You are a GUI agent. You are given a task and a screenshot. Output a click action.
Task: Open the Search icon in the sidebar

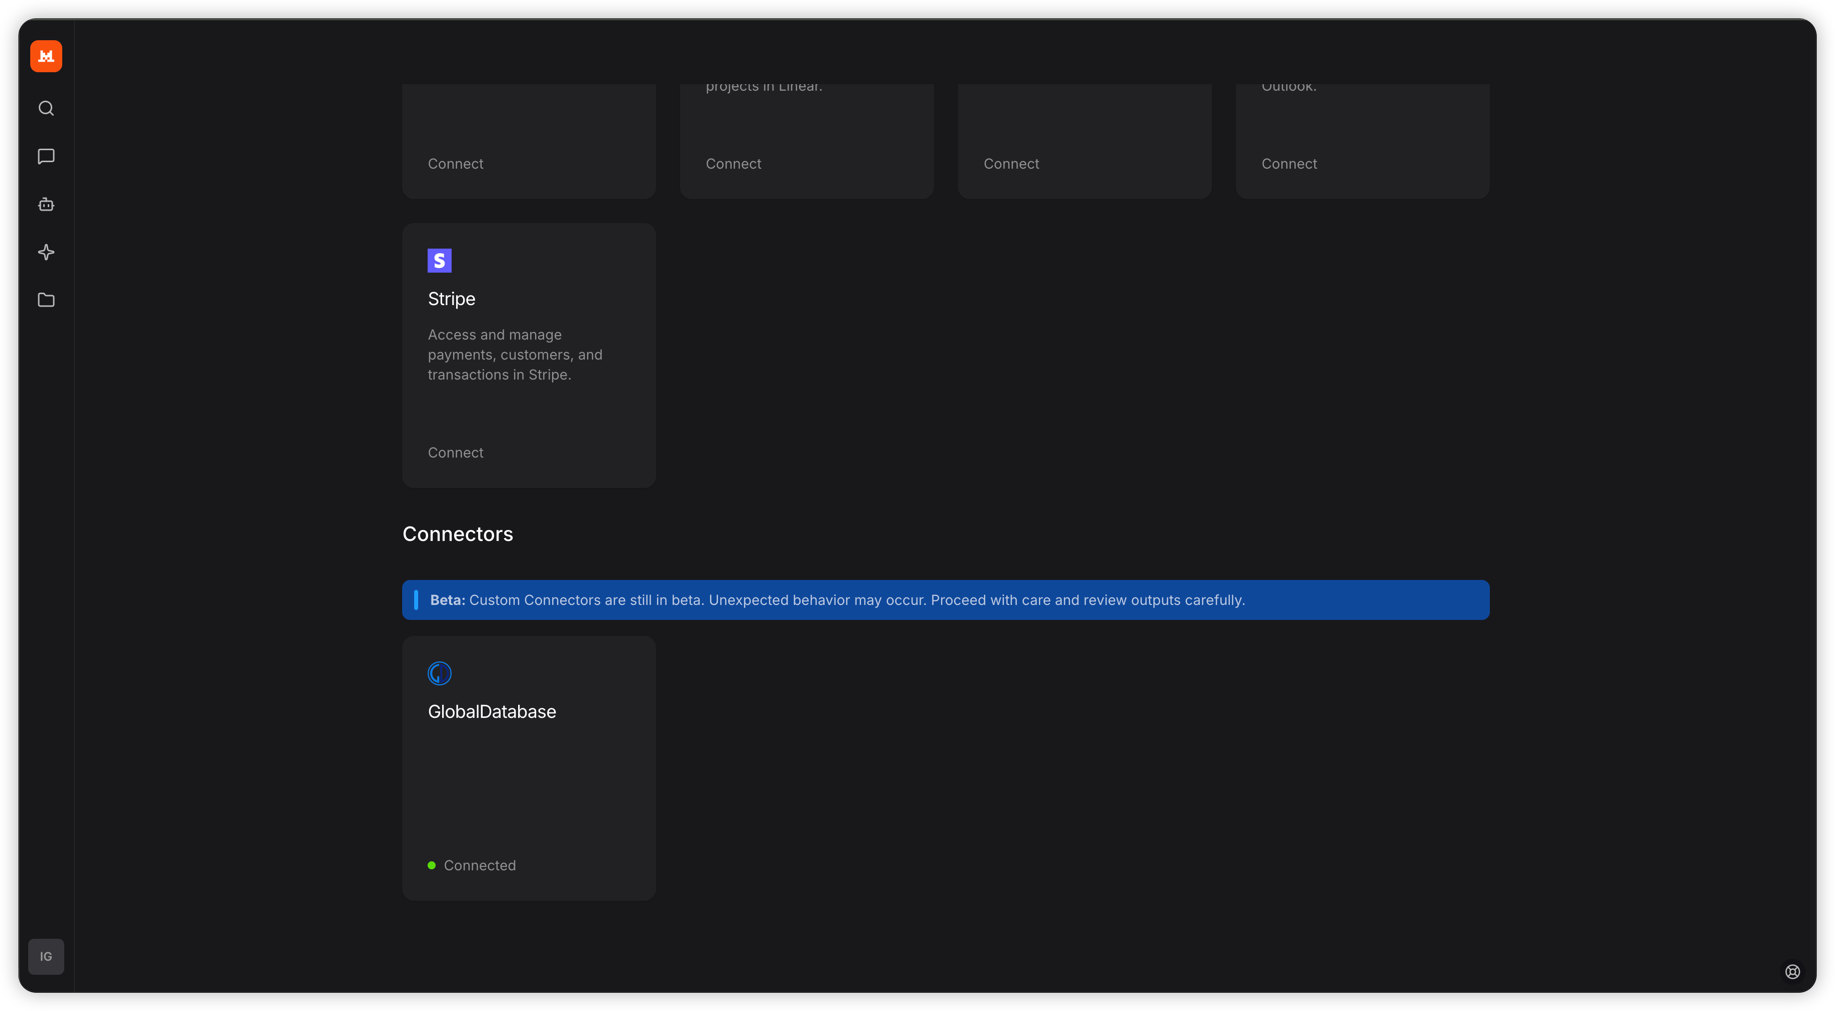pos(46,107)
